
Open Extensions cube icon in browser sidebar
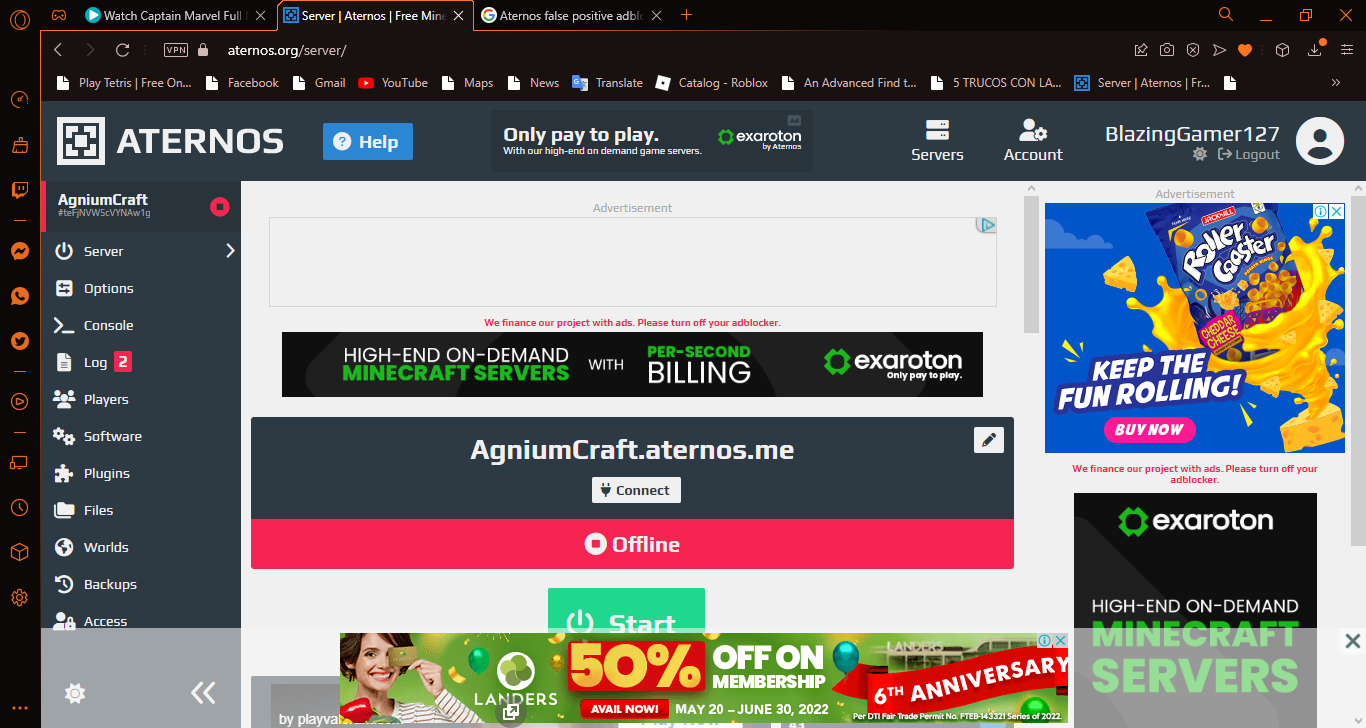19,552
